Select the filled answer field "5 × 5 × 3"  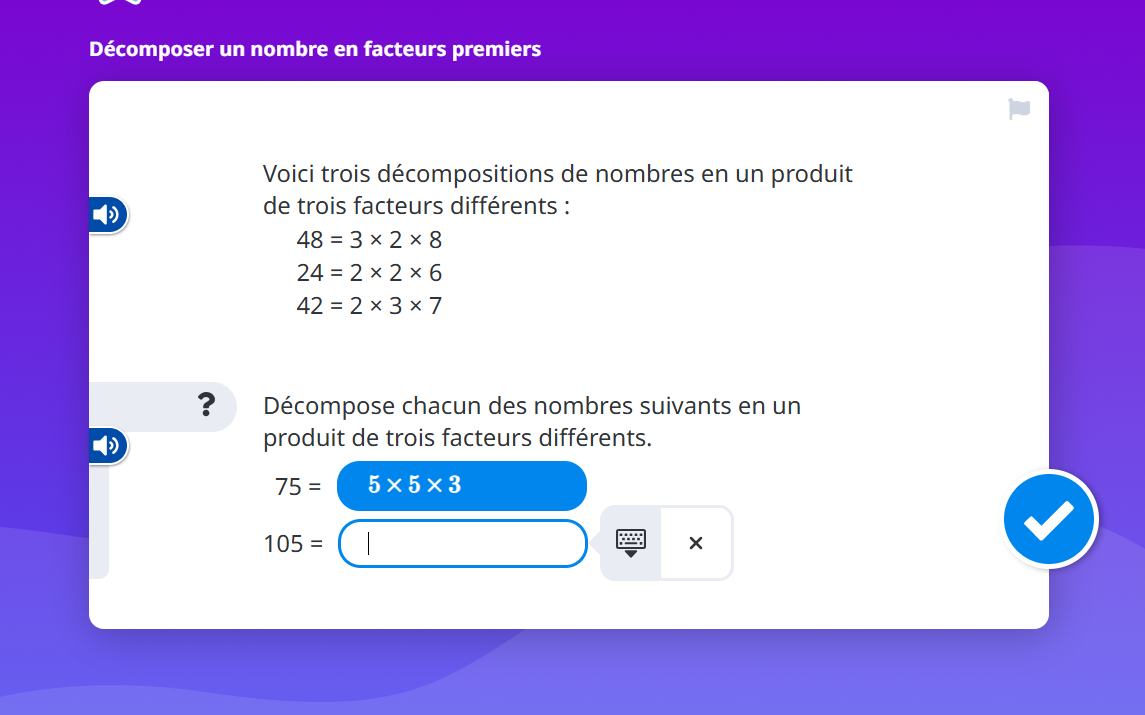pos(462,486)
